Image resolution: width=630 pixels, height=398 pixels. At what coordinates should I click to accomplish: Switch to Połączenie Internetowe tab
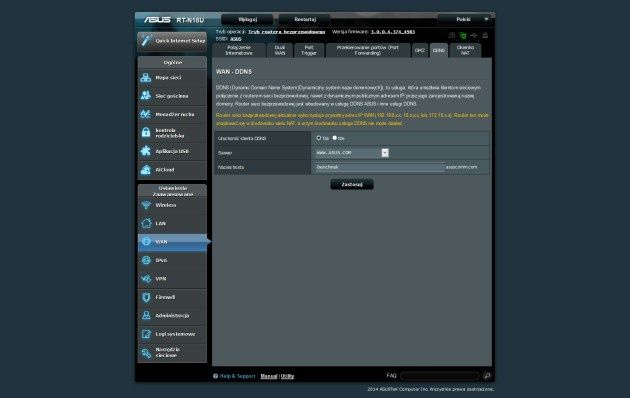coord(239,50)
